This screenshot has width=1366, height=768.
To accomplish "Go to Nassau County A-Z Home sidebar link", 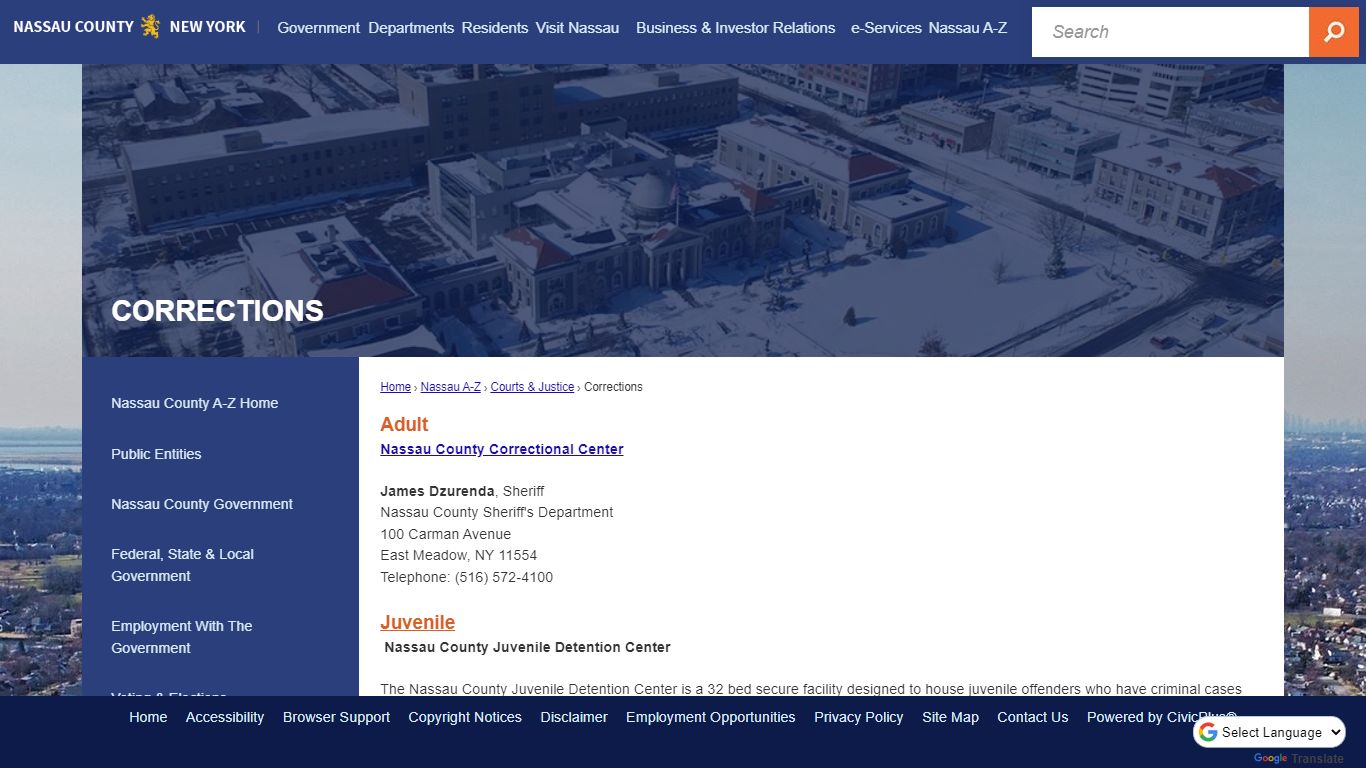I will (195, 403).
